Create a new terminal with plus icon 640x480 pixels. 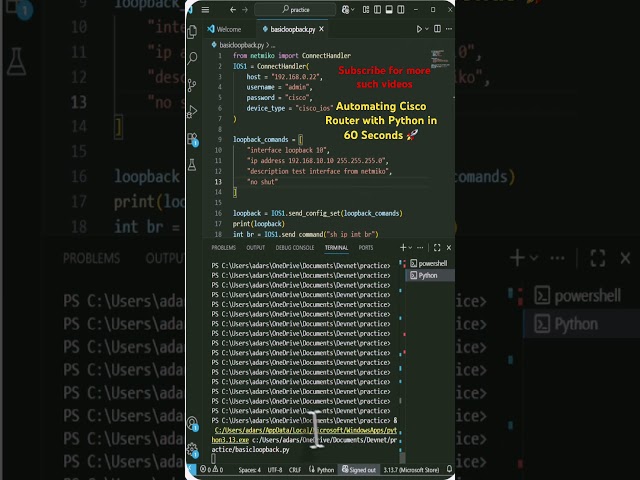tap(403, 248)
